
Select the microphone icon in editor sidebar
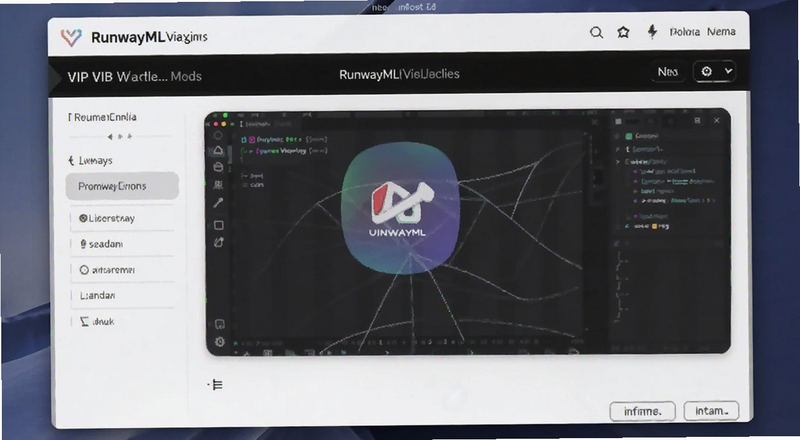click(218, 202)
